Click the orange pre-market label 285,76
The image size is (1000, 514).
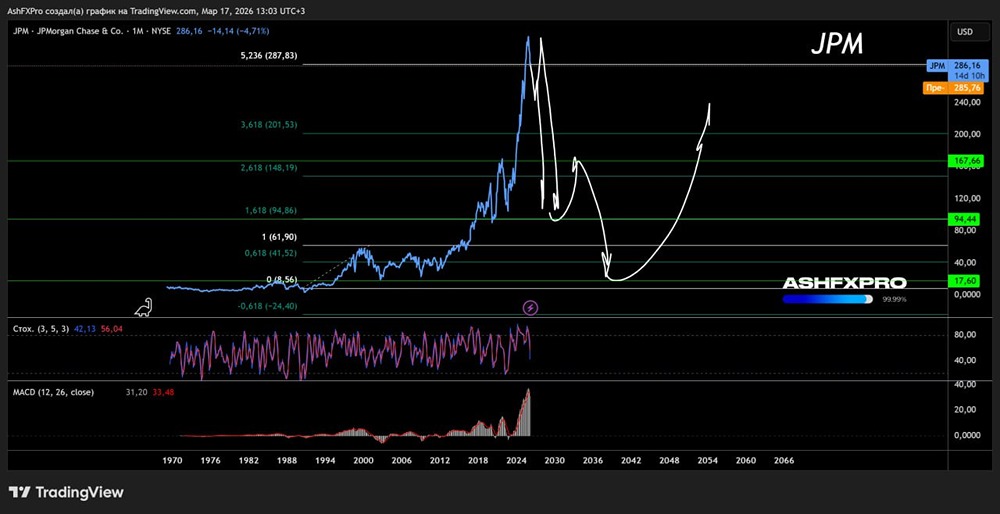point(952,88)
